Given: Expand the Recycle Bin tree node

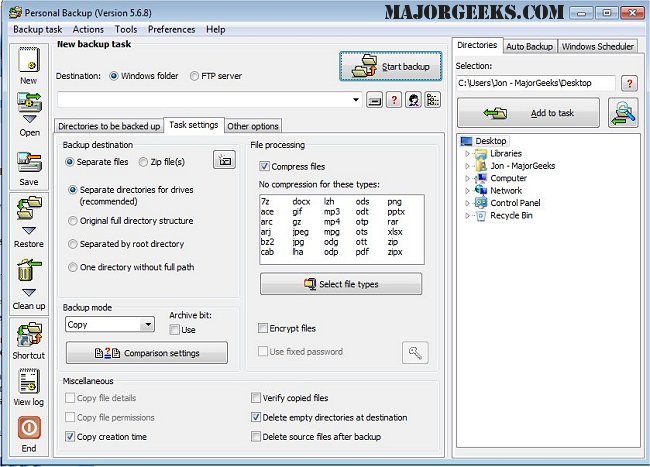Looking at the screenshot, I should [x=467, y=215].
